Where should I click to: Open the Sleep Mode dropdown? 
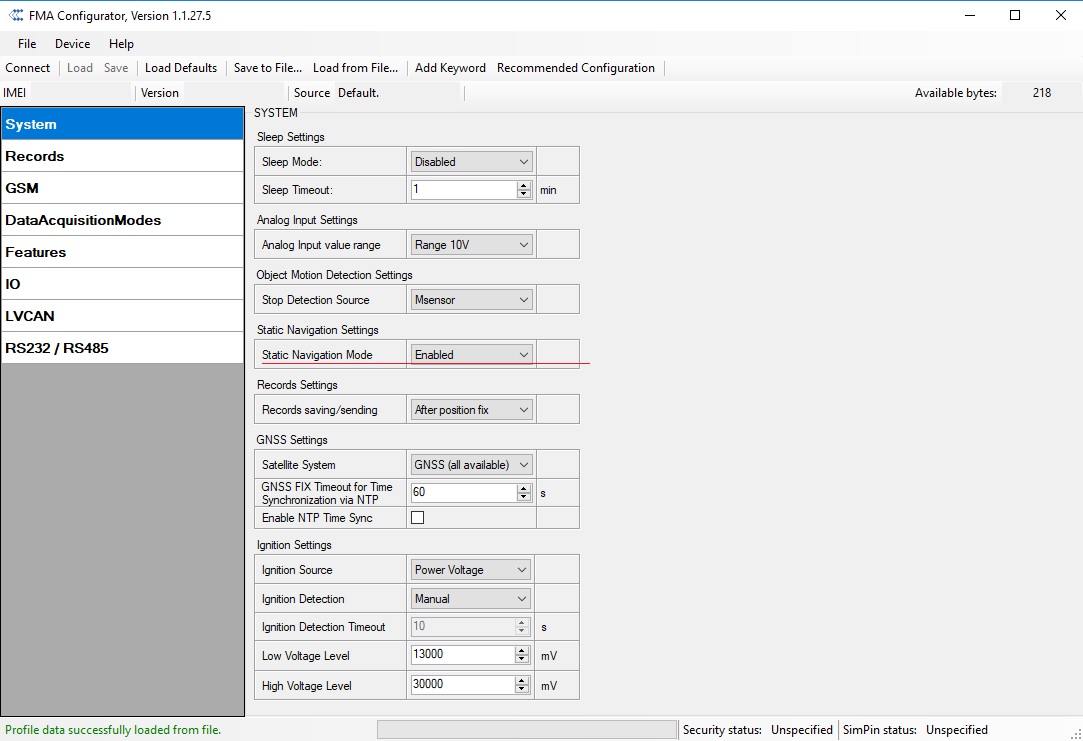[x=471, y=162]
